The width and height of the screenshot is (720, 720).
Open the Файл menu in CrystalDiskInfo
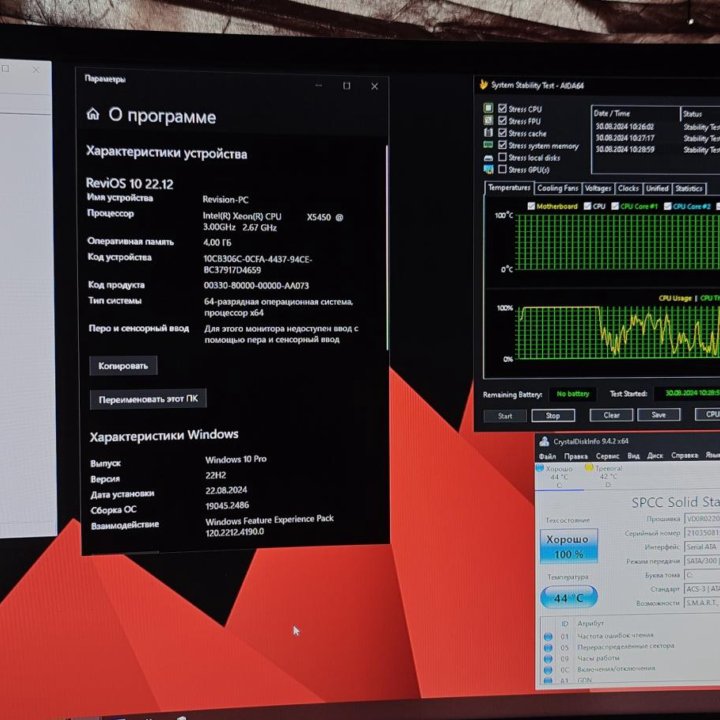548,456
